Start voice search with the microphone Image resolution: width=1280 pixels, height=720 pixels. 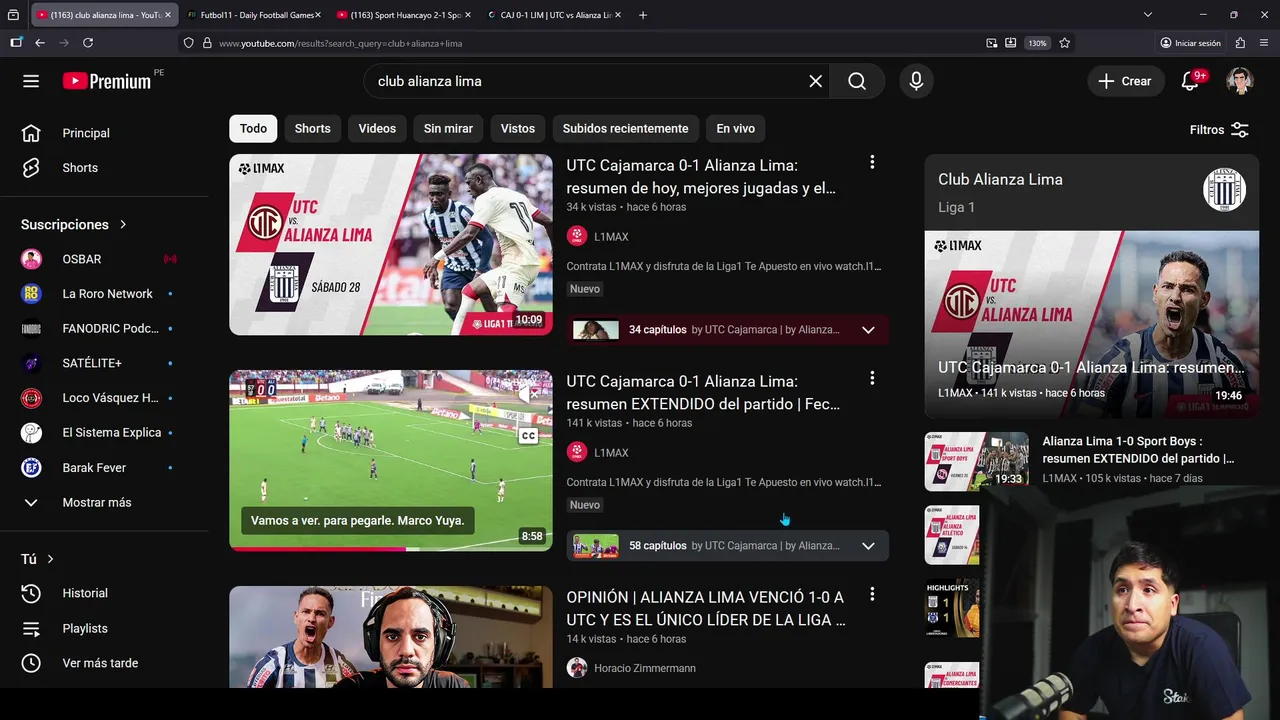click(x=916, y=81)
